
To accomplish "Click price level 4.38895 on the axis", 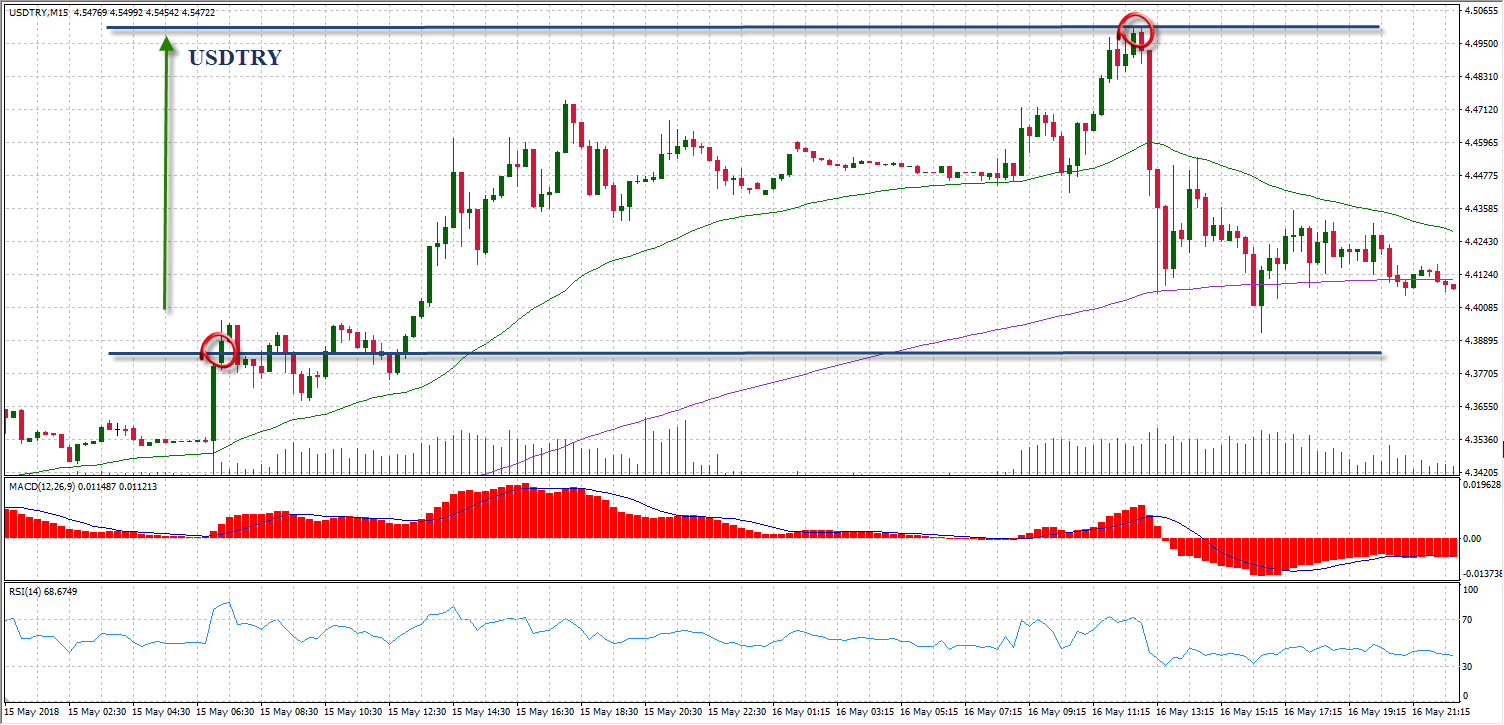I will pyautogui.click(x=1483, y=341).
